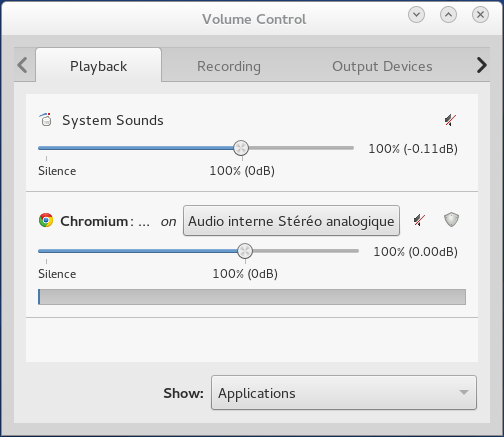Image resolution: width=504 pixels, height=437 pixels.
Task: Toggle the Chromium lock channels shield icon
Action: pyautogui.click(x=451, y=220)
